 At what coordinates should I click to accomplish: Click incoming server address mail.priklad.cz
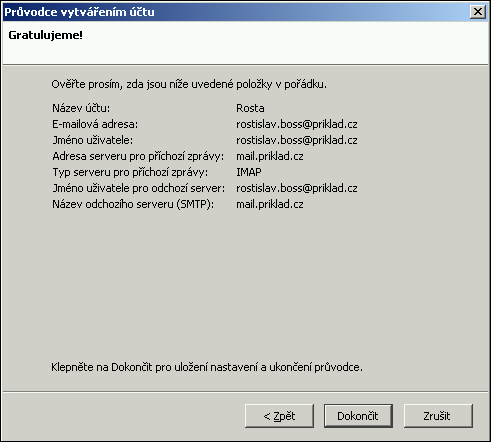[270, 156]
